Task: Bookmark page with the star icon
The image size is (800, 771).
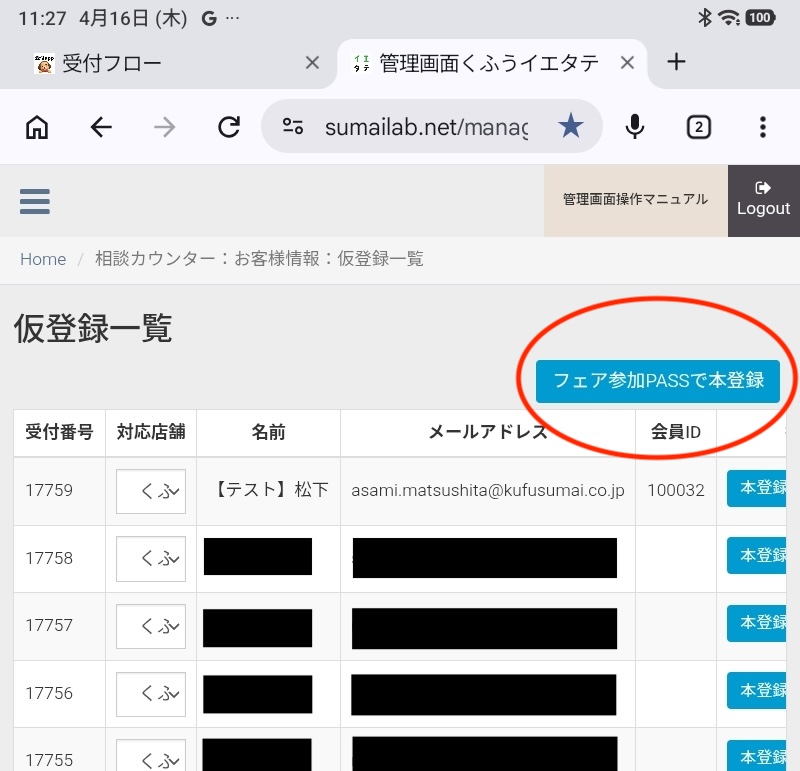Action: click(x=570, y=126)
